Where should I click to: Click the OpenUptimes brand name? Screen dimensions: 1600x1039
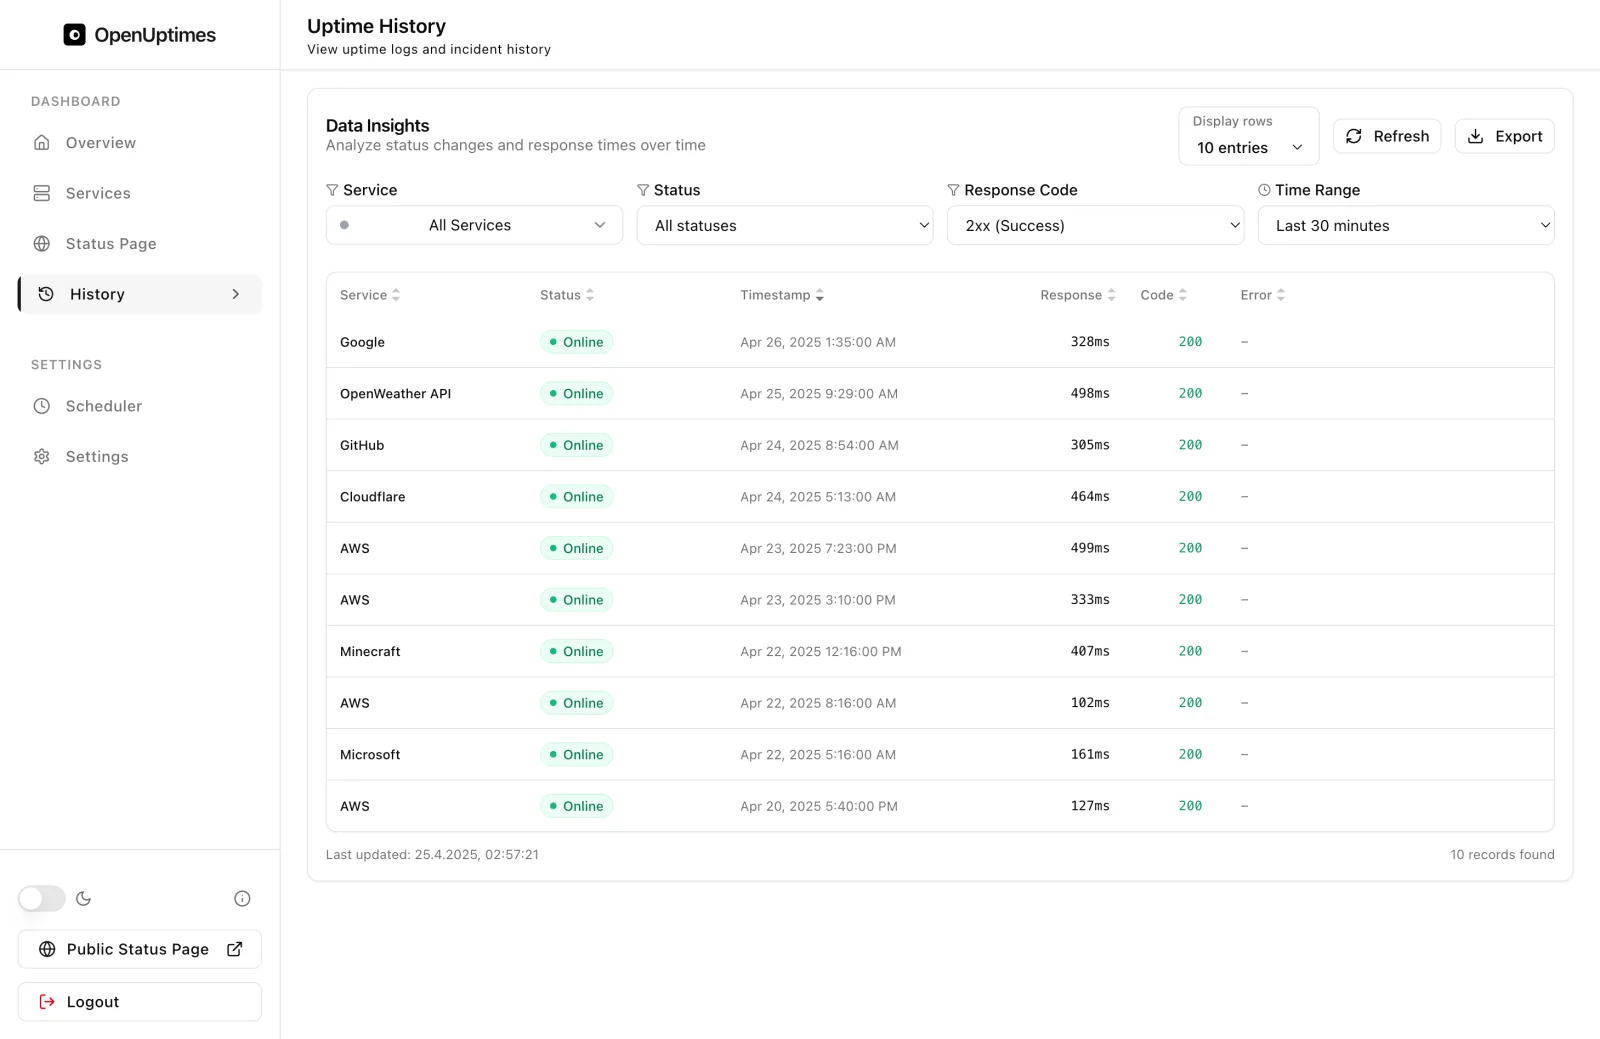(155, 35)
